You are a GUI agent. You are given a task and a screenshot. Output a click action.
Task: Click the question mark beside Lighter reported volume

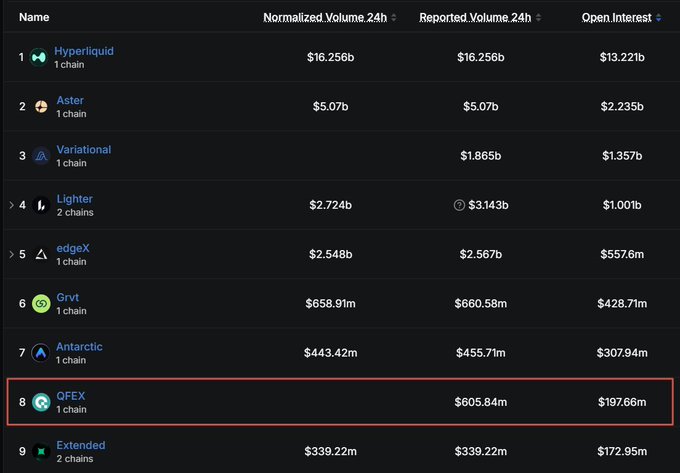(x=459, y=205)
